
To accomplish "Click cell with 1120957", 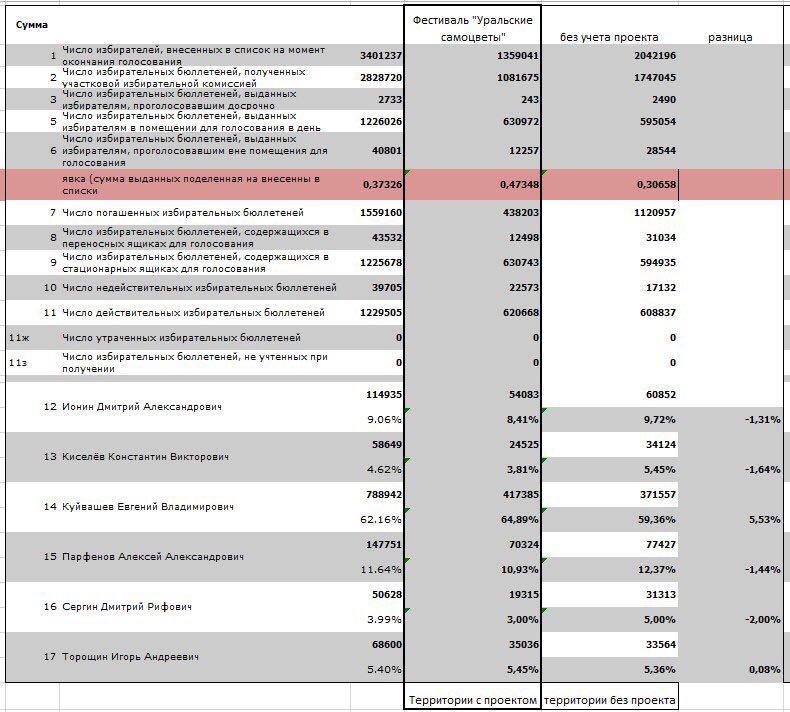I will click(x=655, y=213).
